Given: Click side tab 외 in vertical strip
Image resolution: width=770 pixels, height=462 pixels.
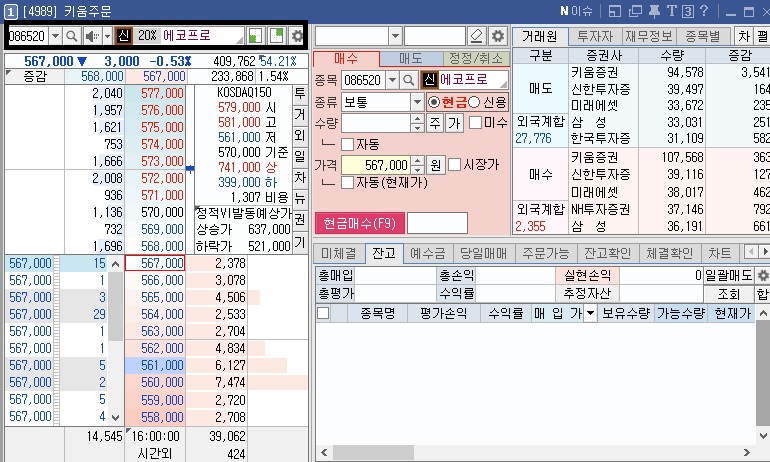Looking at the screenshot, I should point(300,136).
